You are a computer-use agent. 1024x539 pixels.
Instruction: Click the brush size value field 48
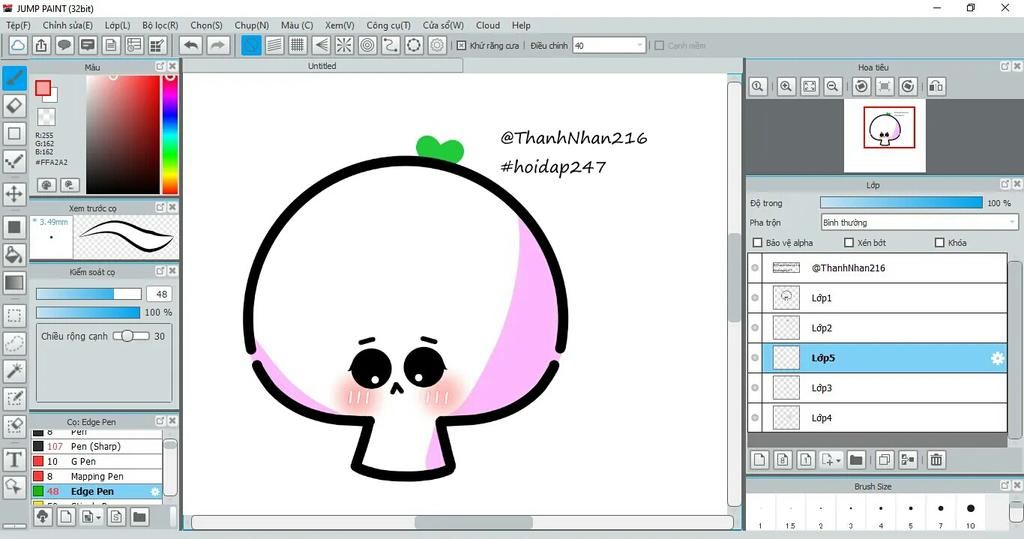(x=160, y=294)
